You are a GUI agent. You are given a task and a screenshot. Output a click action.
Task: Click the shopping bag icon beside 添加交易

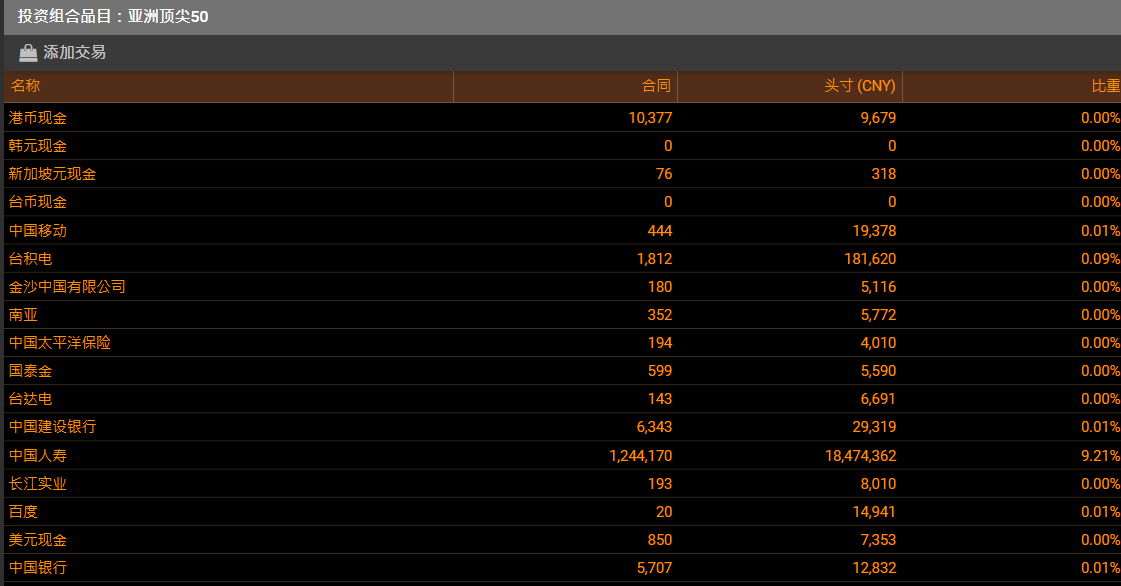tap(28, 53)
